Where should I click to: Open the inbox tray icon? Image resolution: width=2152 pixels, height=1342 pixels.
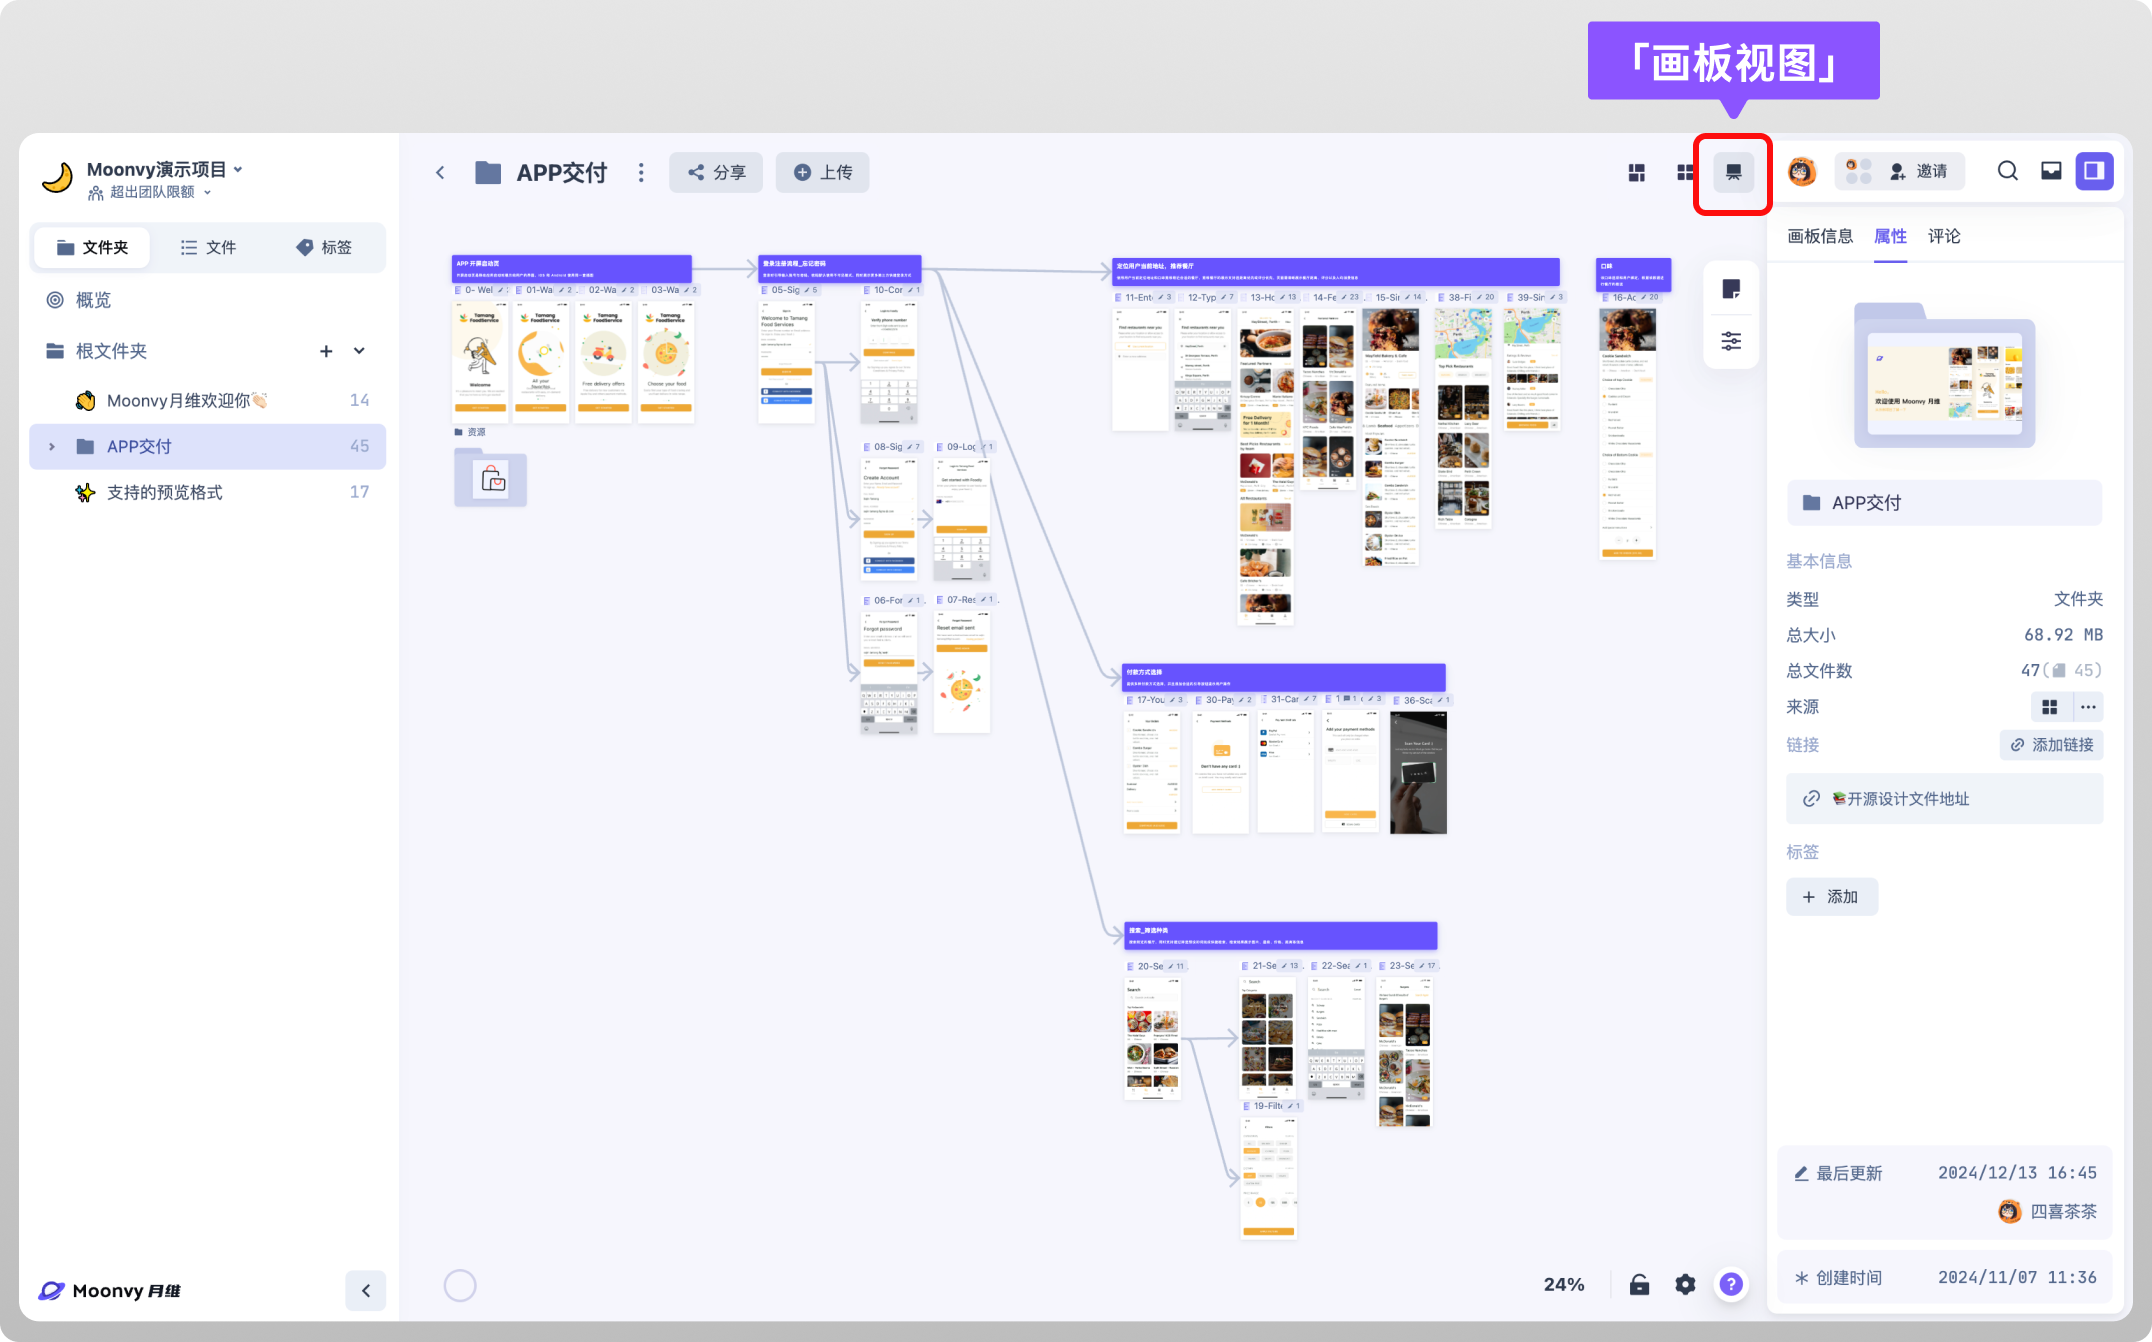[x=2051, y=171]
